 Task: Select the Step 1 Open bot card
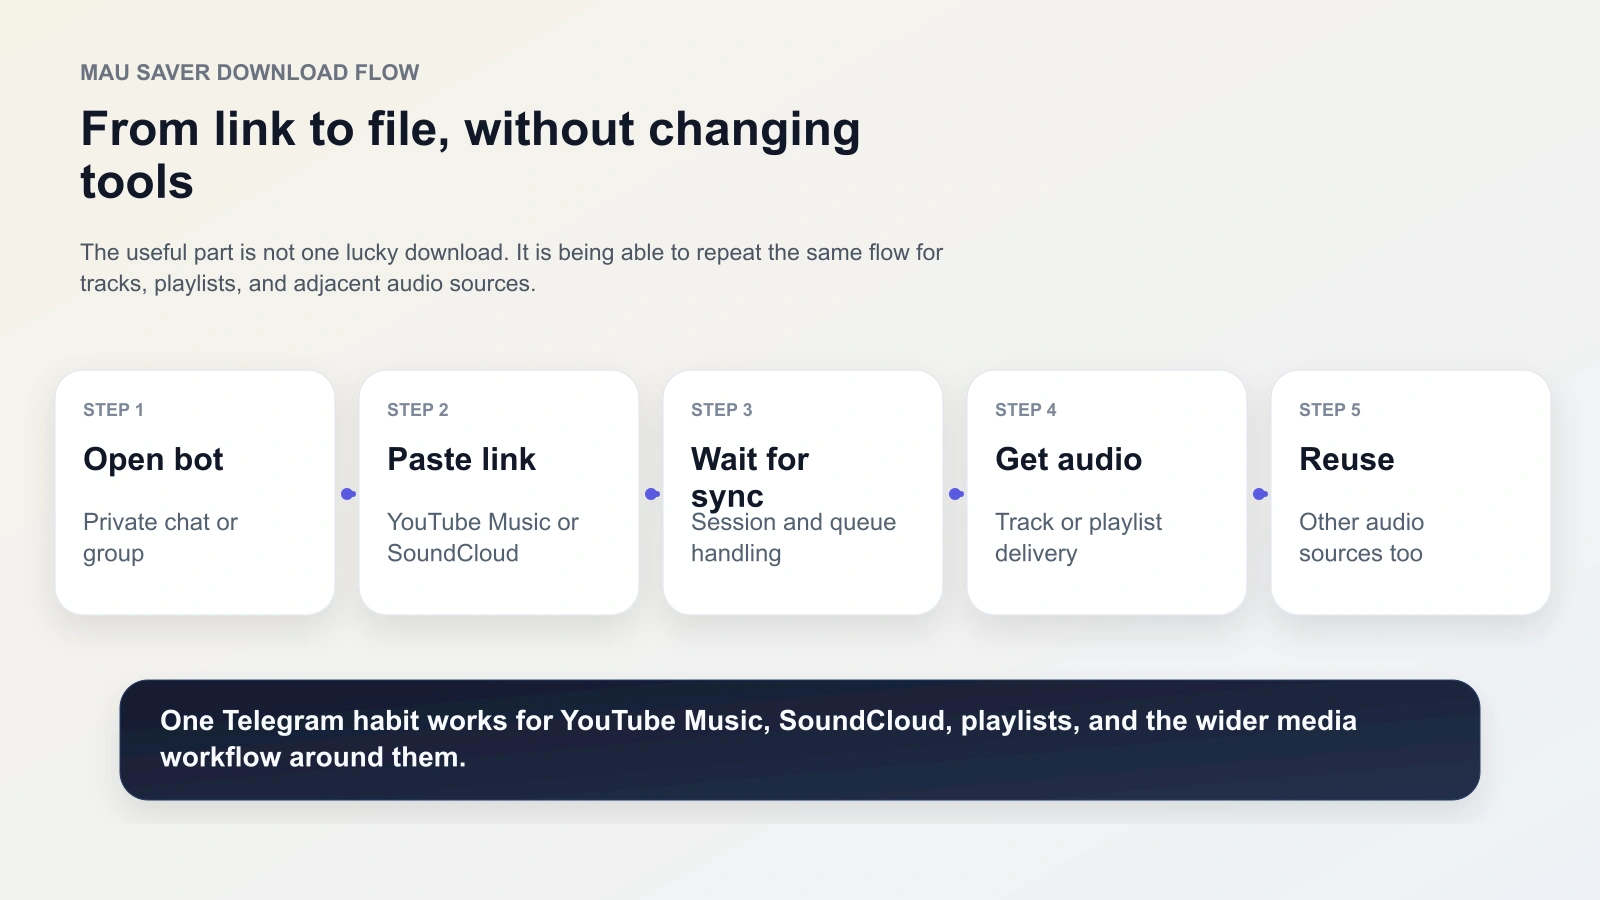point(195,492)
